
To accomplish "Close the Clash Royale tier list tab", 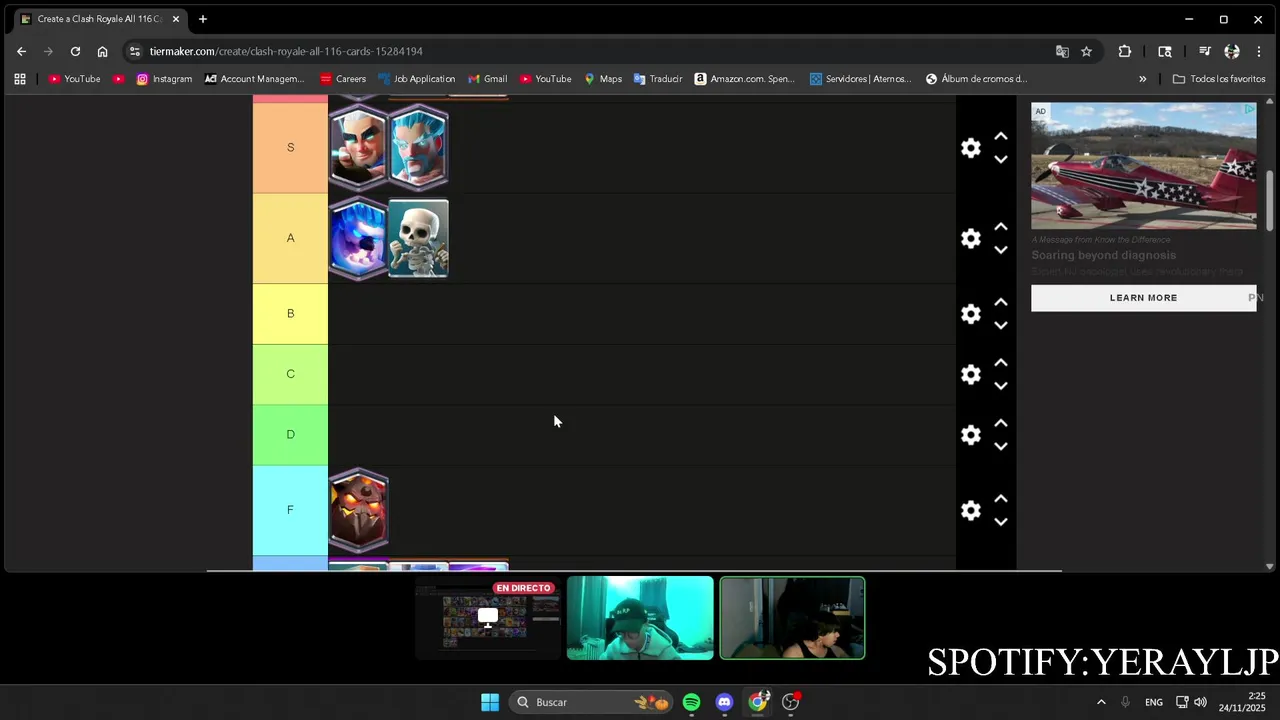I will point(176,19).
